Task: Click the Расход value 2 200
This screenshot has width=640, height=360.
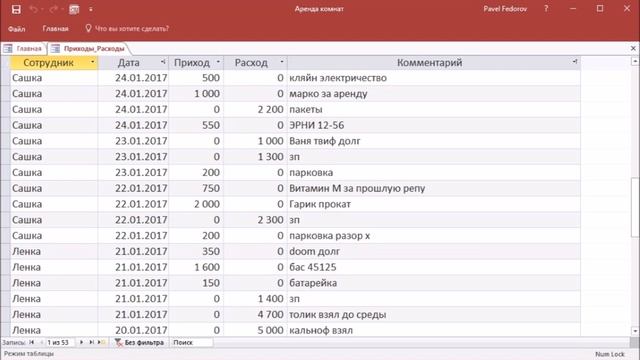Action: coord(256,109)
